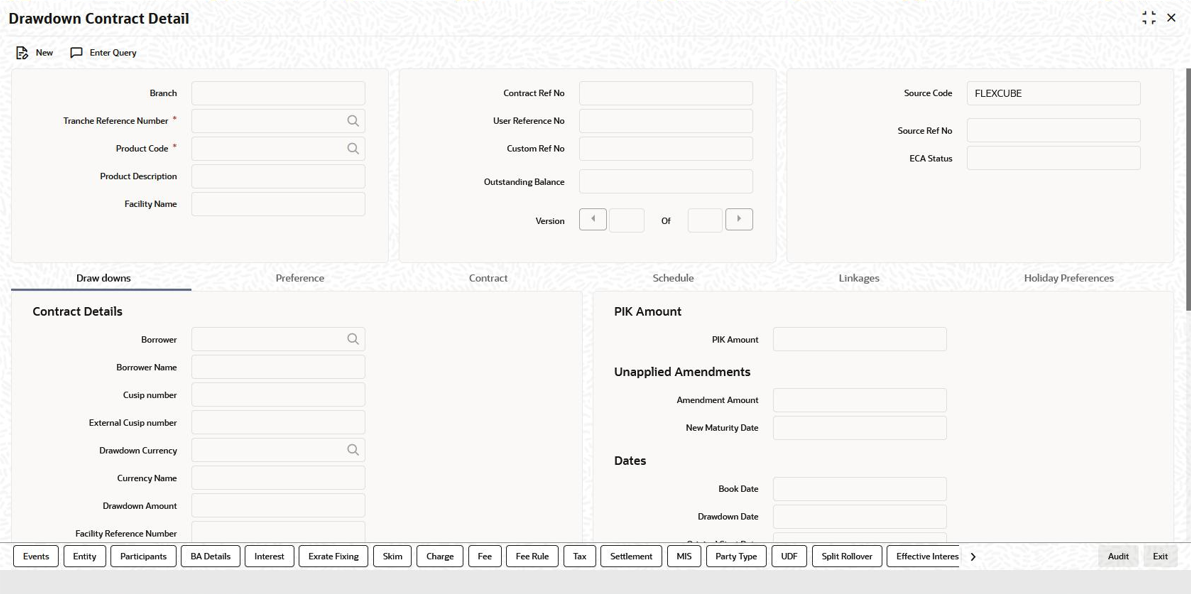Open the MIS screen

(684, 556)
